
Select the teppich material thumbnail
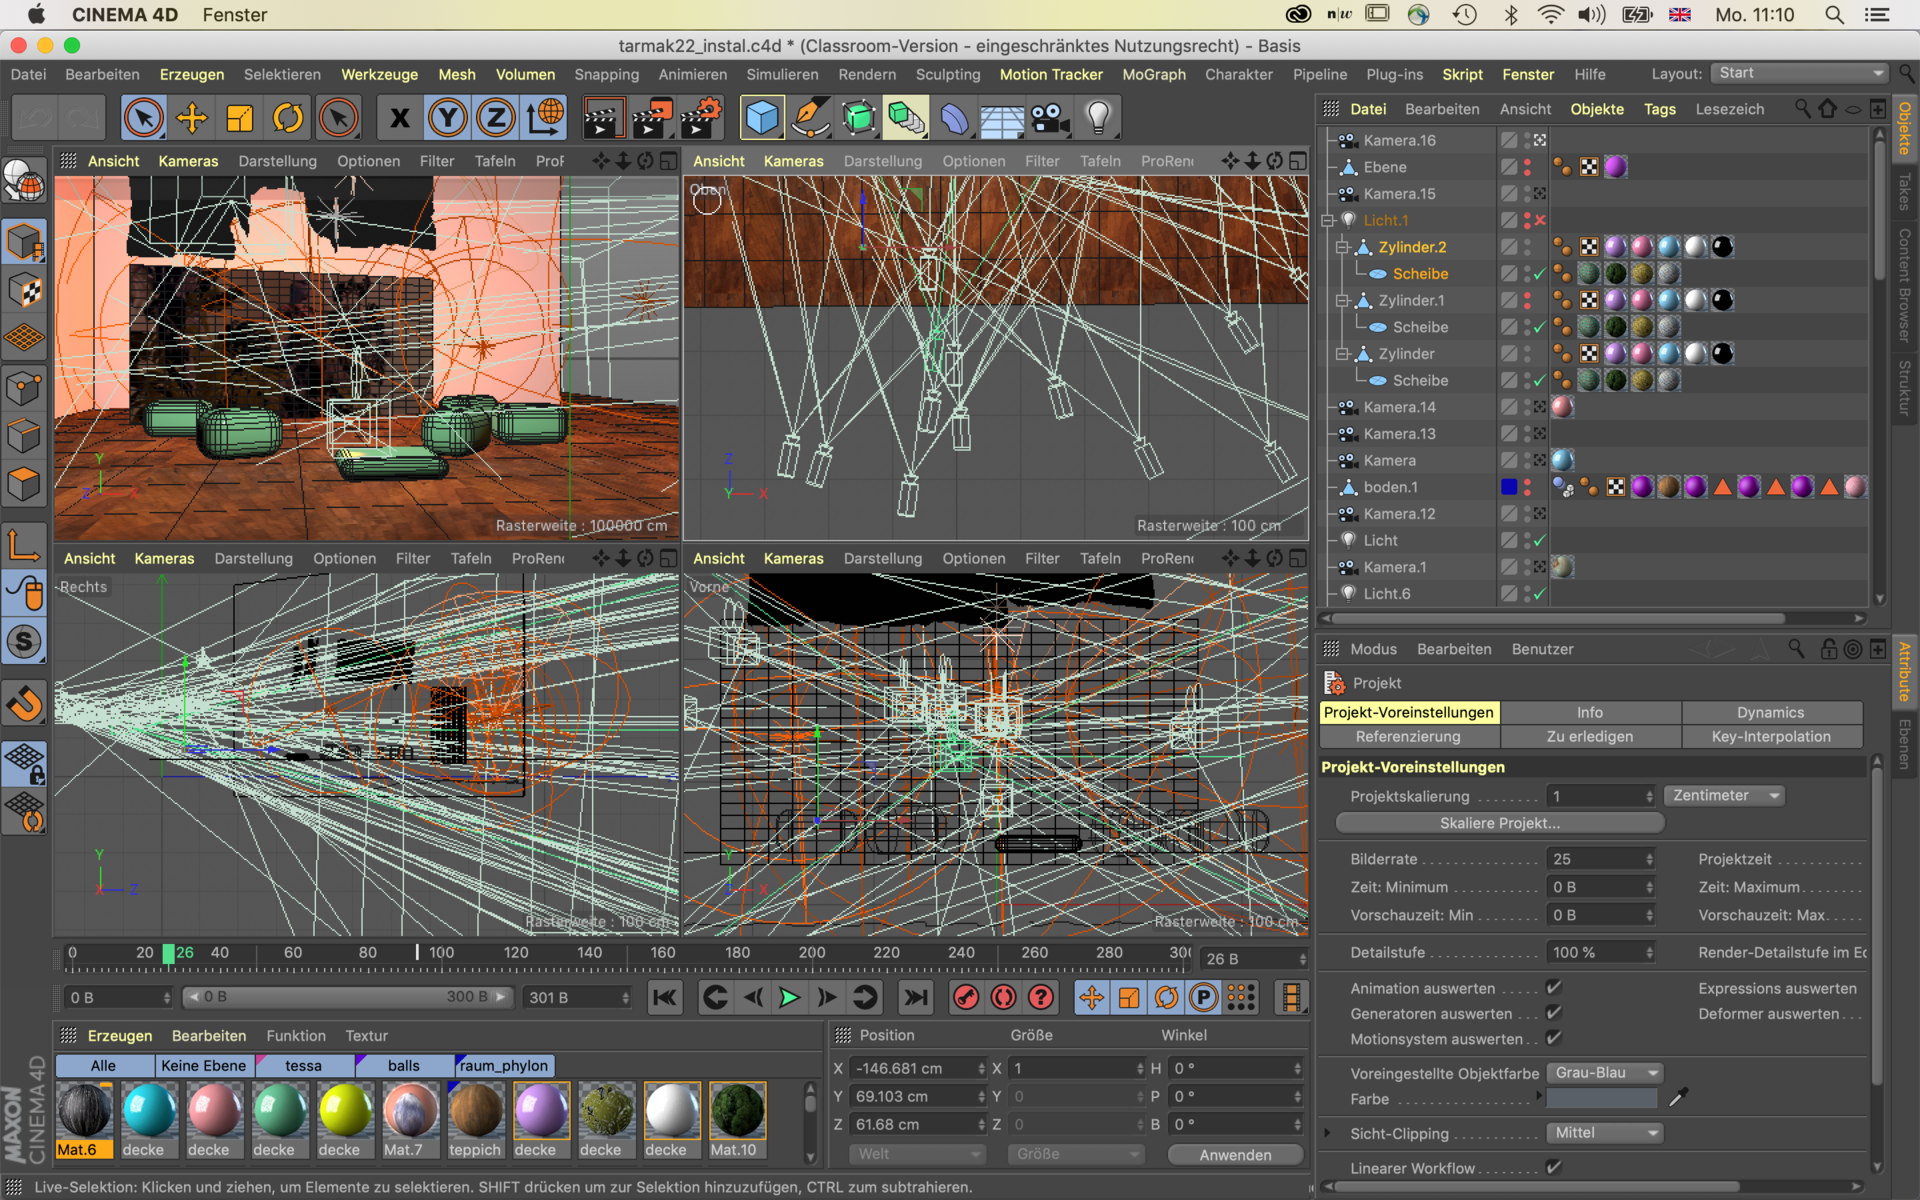coord(475,1120)
